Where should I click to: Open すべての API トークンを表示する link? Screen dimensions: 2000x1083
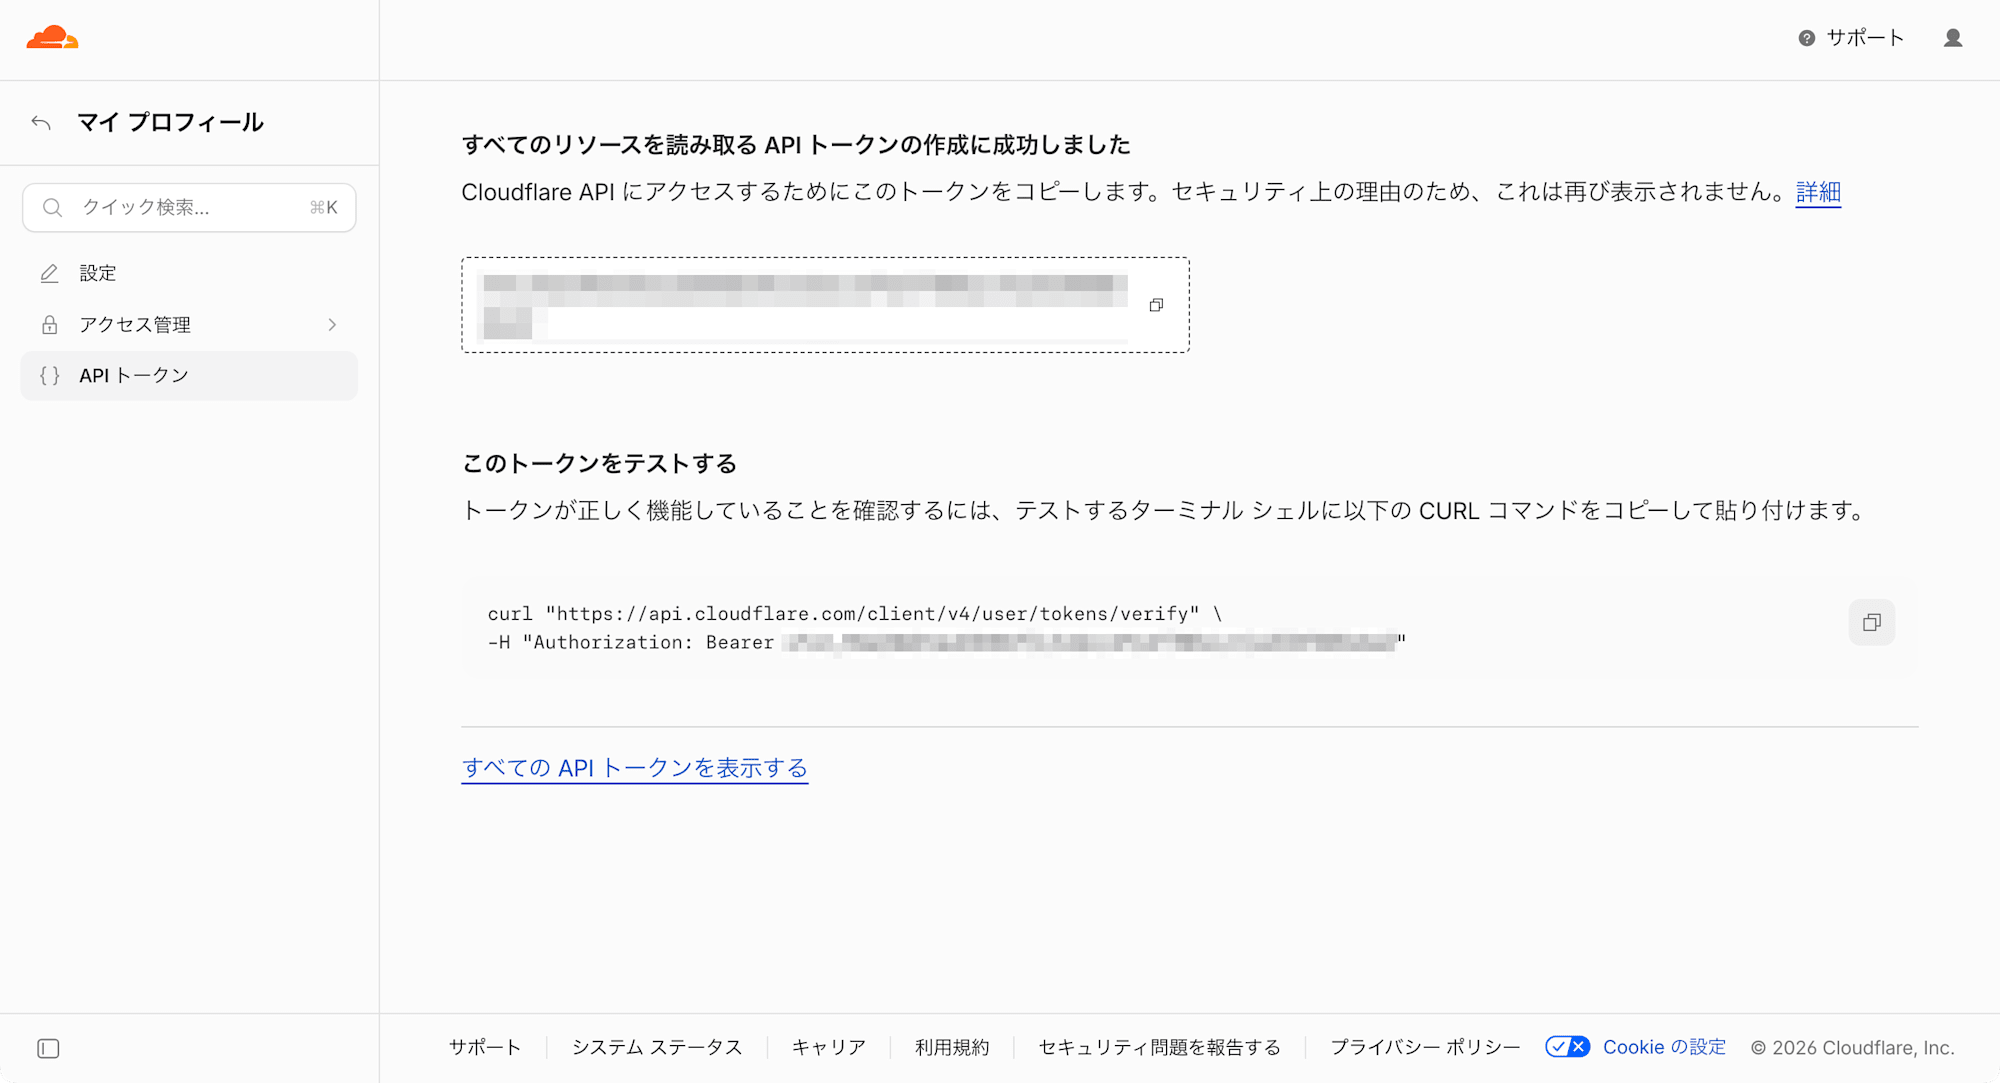click(635, 768)
